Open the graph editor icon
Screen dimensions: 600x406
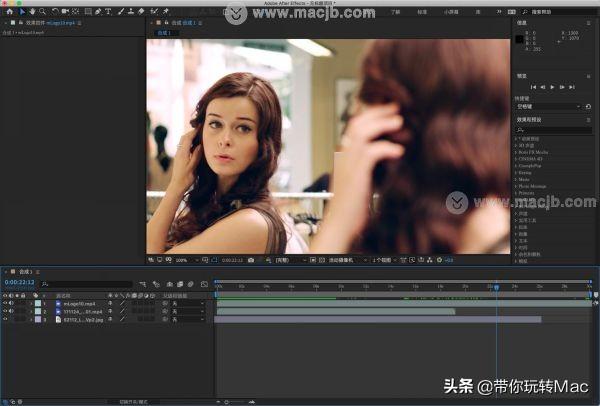pos(204,284)
